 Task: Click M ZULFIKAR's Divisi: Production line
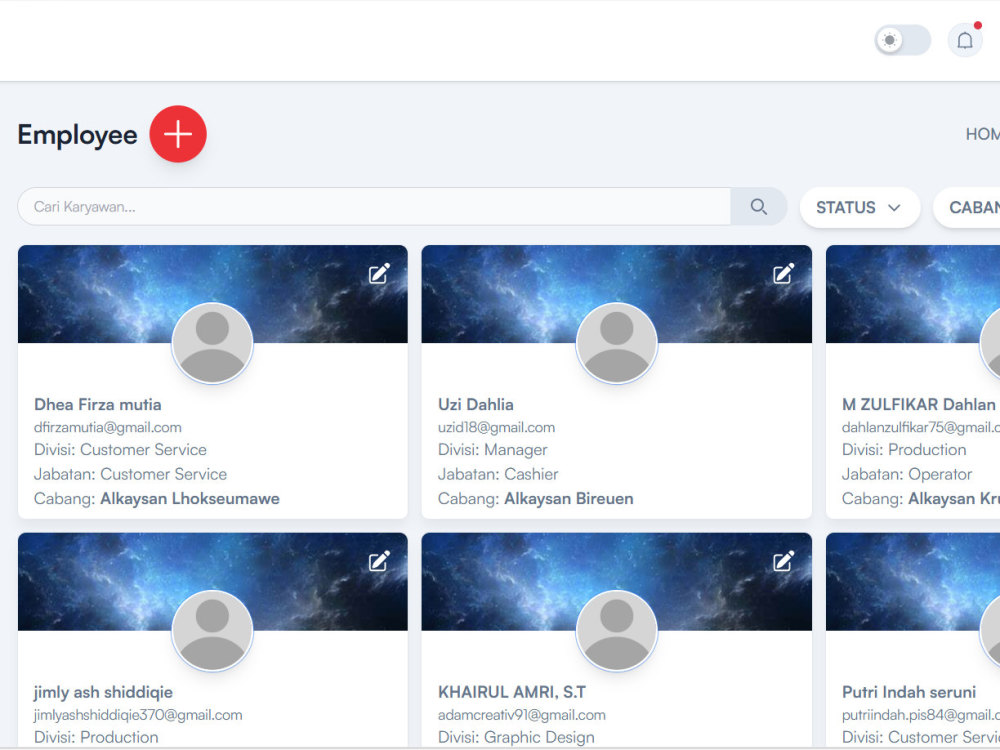pos(904,450)
